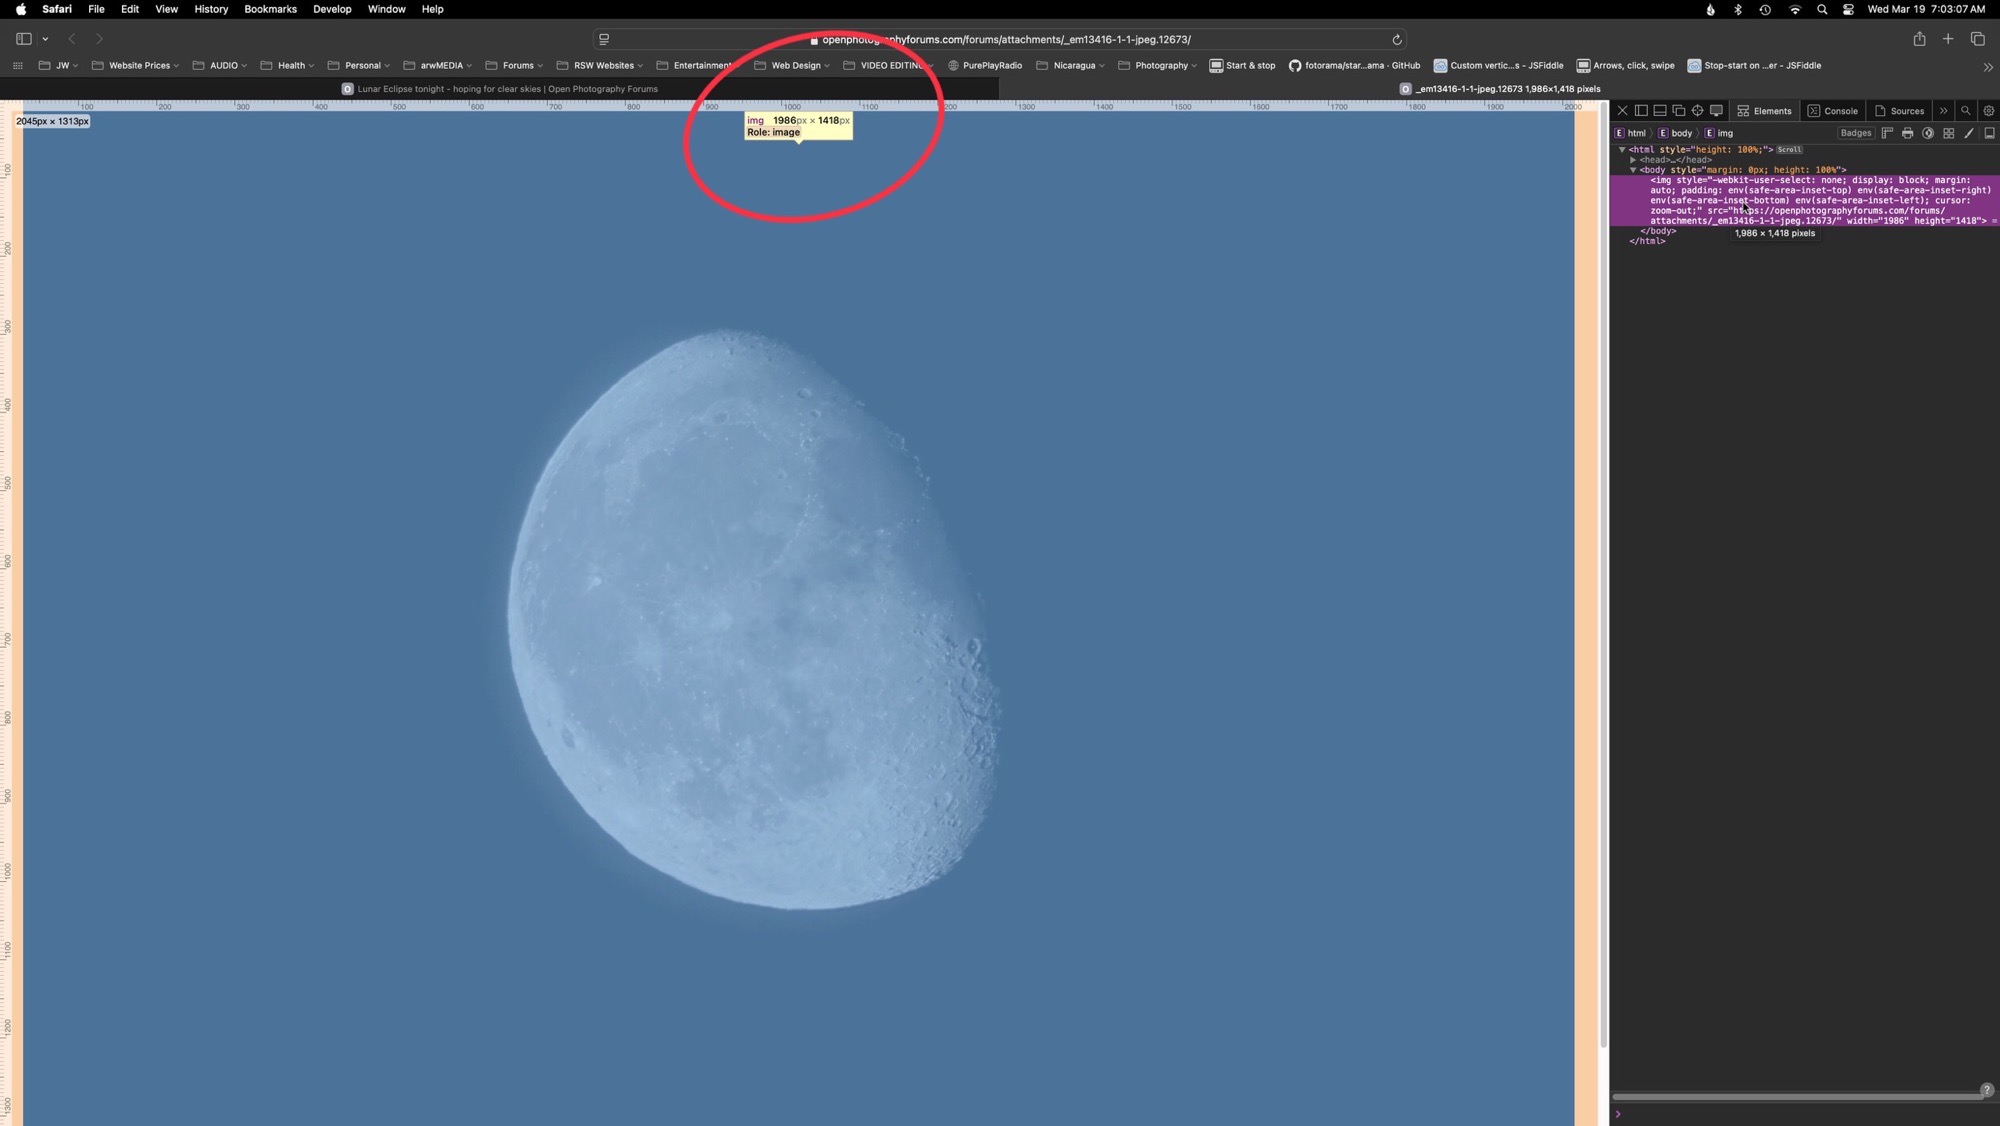Open the Forums bookmark folder
Screen dimensions: 2000x1126
(x=514, y=66)
